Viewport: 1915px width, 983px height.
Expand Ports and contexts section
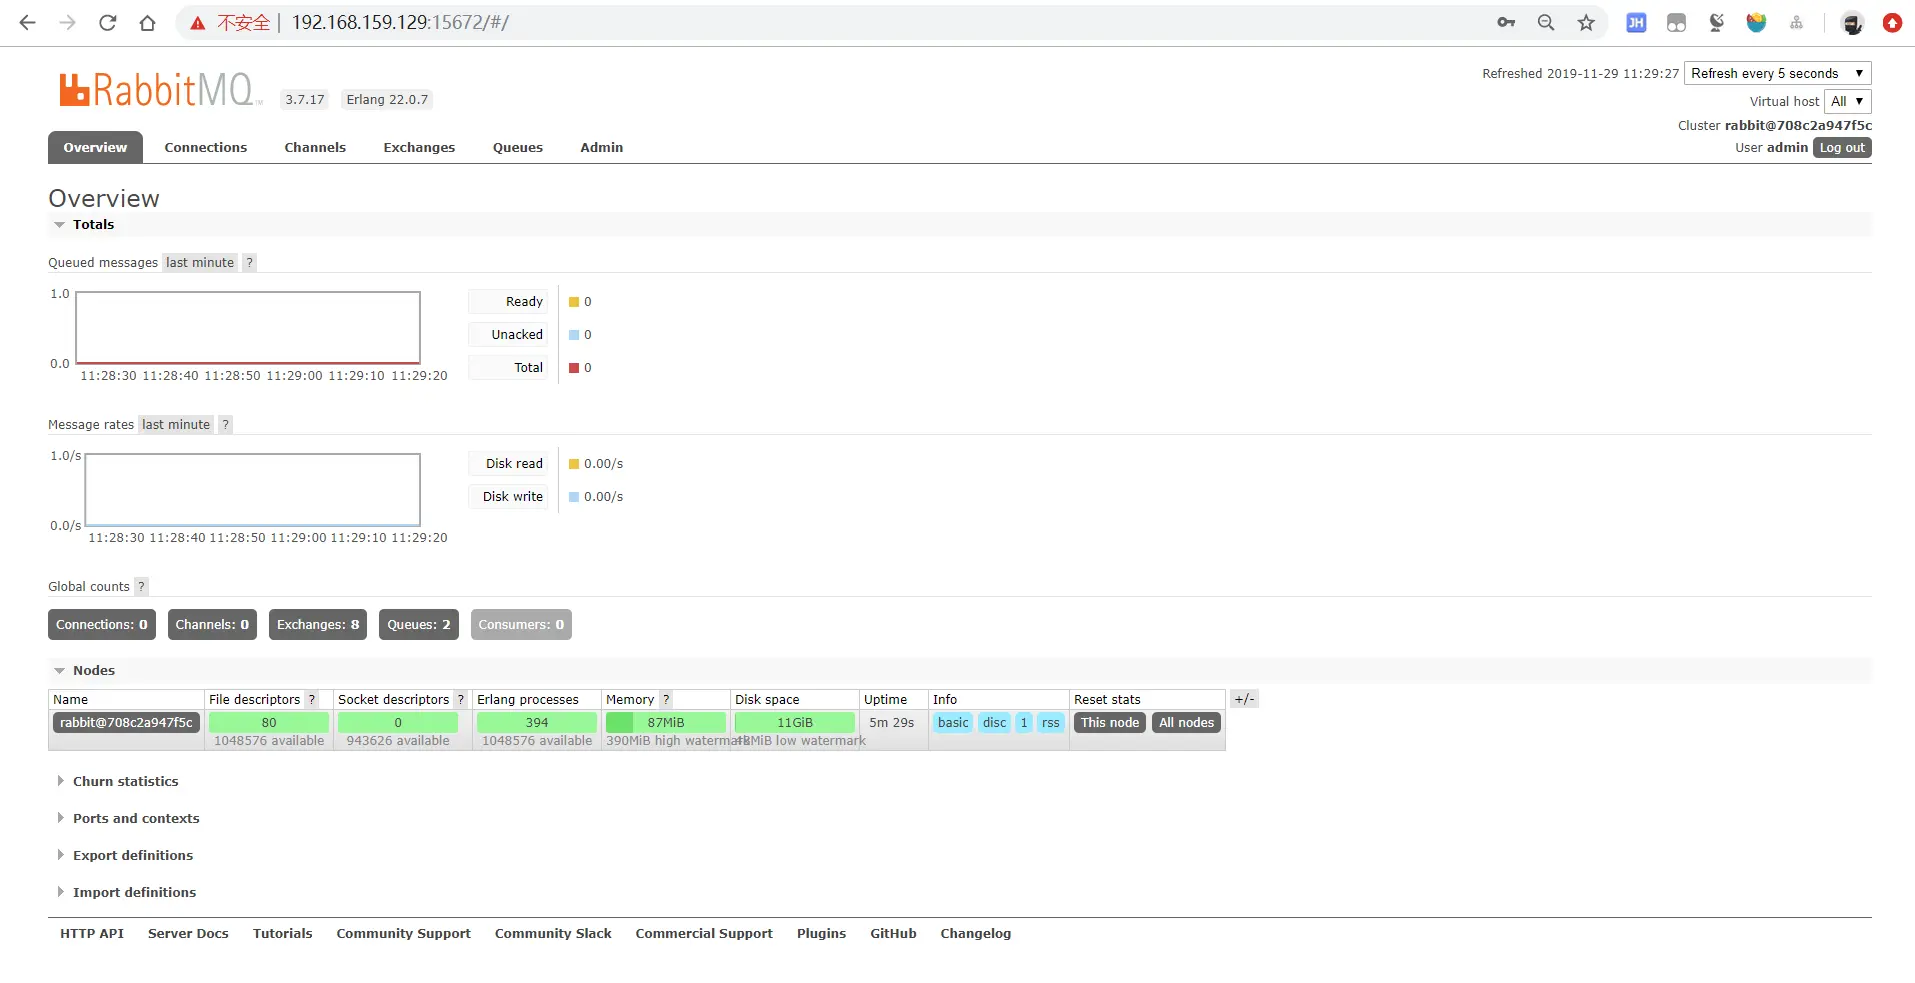click(128, 819)
